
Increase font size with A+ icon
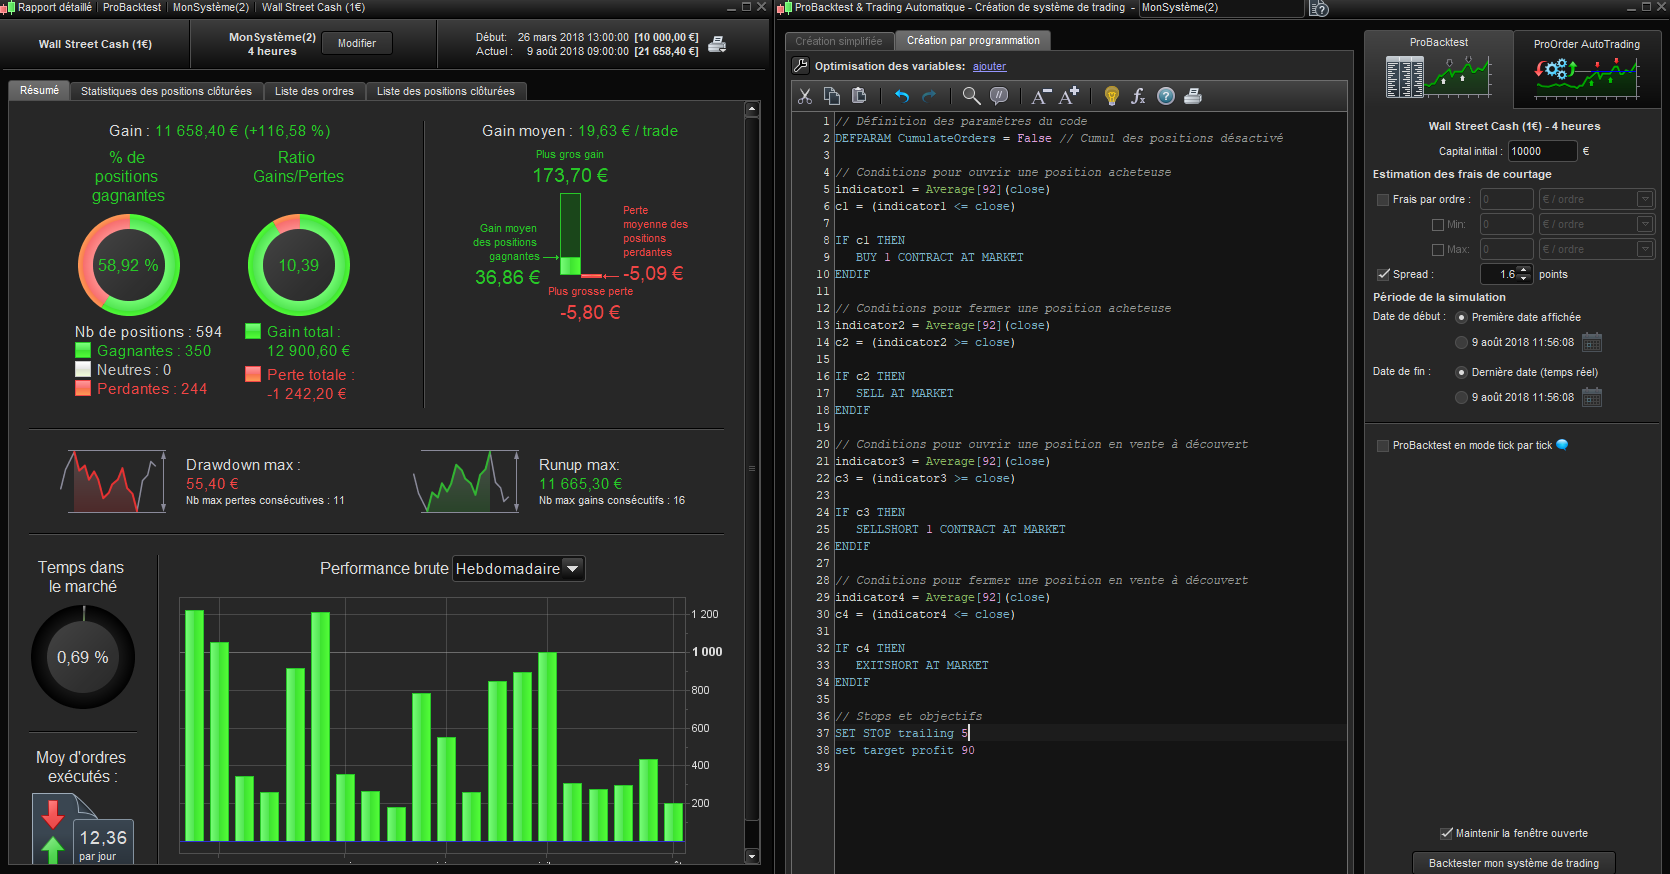coord(1069,96)
